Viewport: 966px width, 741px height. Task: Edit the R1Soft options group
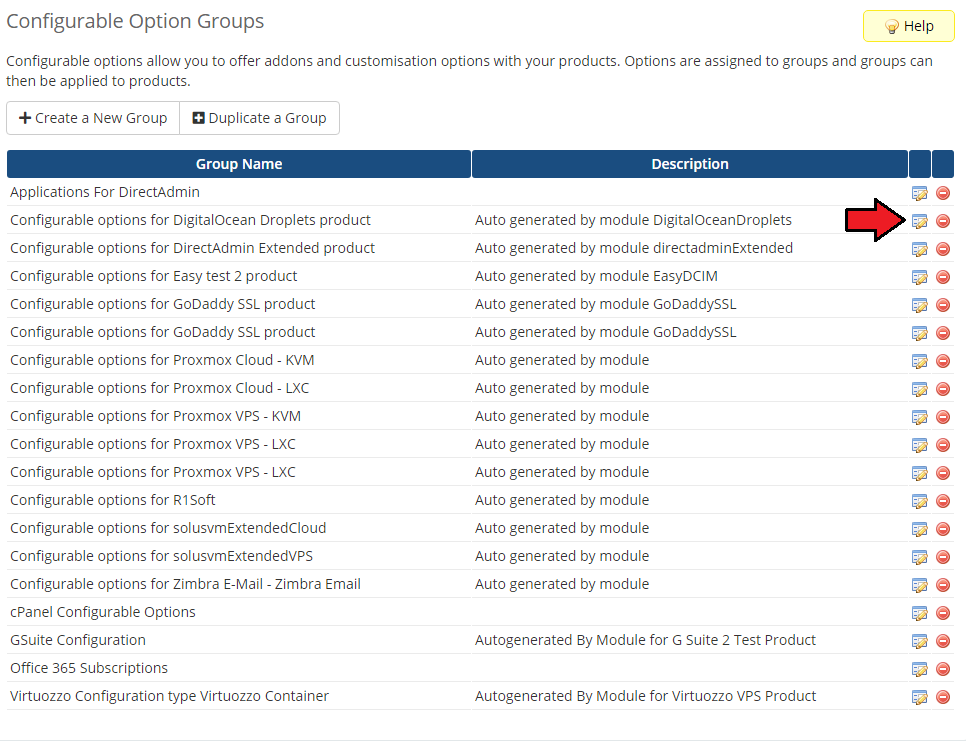click(920, 501)
